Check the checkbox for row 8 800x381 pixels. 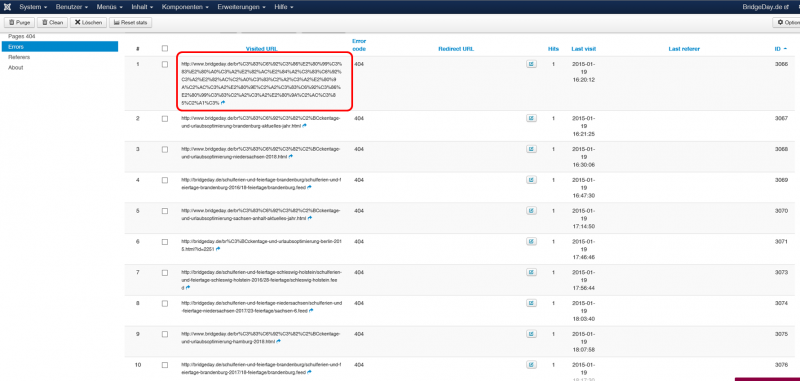[x=164, y=303]
